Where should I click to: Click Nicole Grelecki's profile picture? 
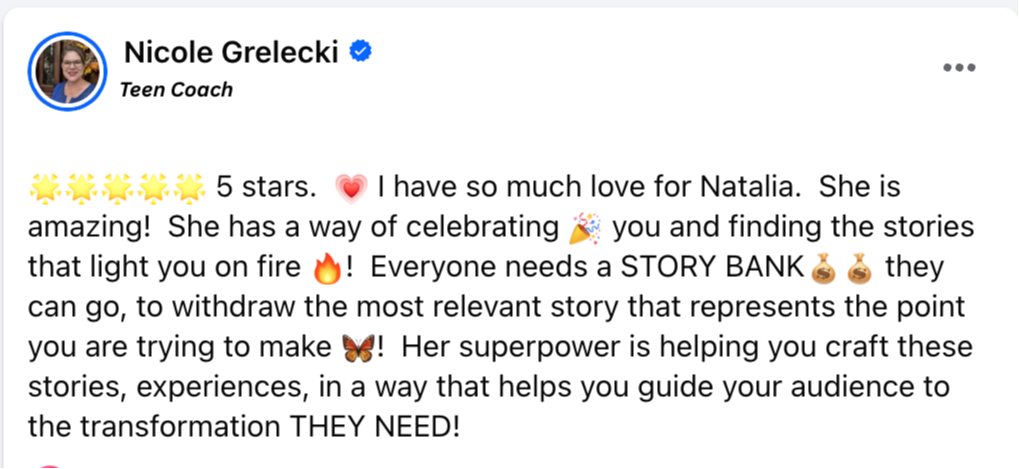68,70
